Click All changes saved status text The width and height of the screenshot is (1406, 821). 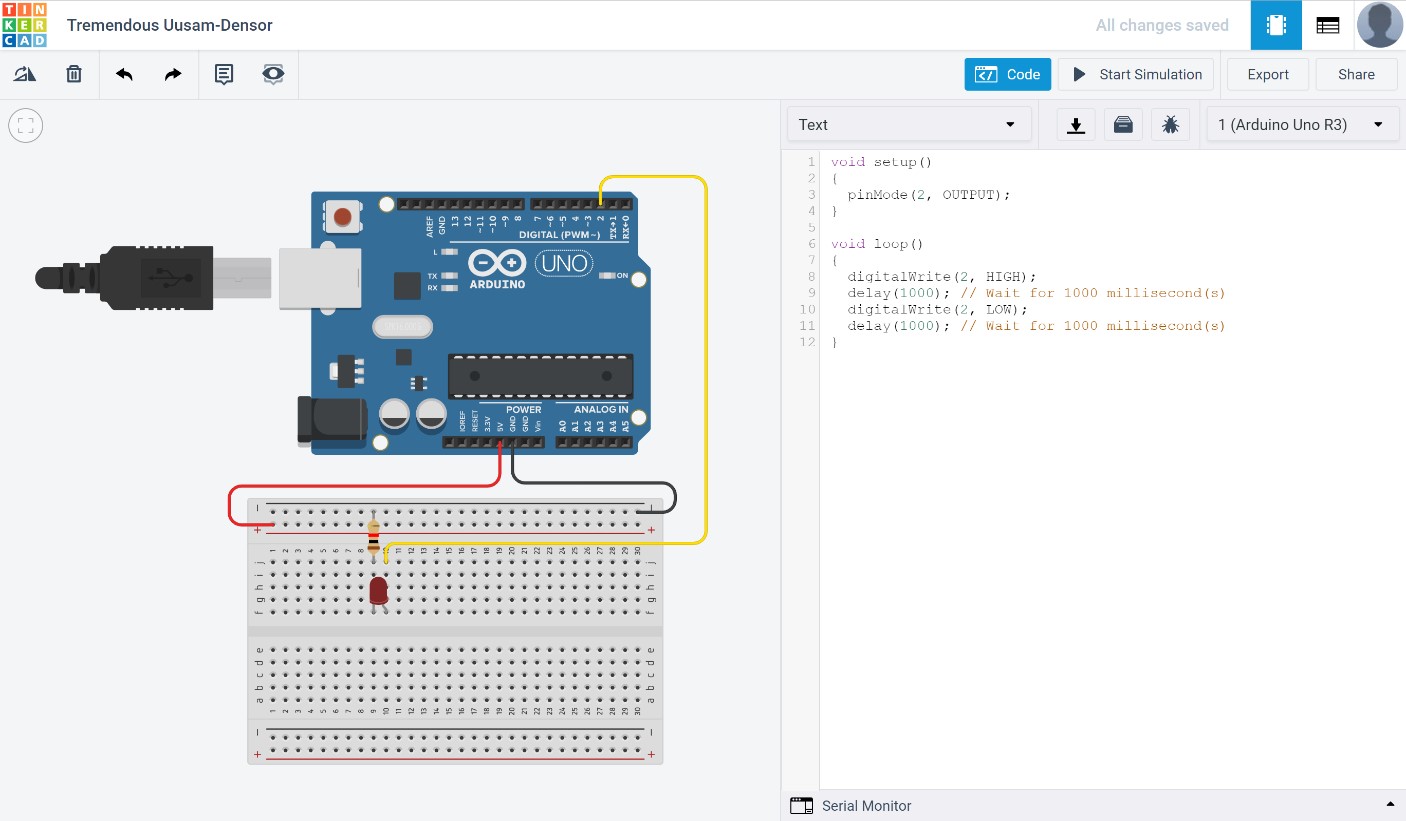click(x=1162, y=25)
